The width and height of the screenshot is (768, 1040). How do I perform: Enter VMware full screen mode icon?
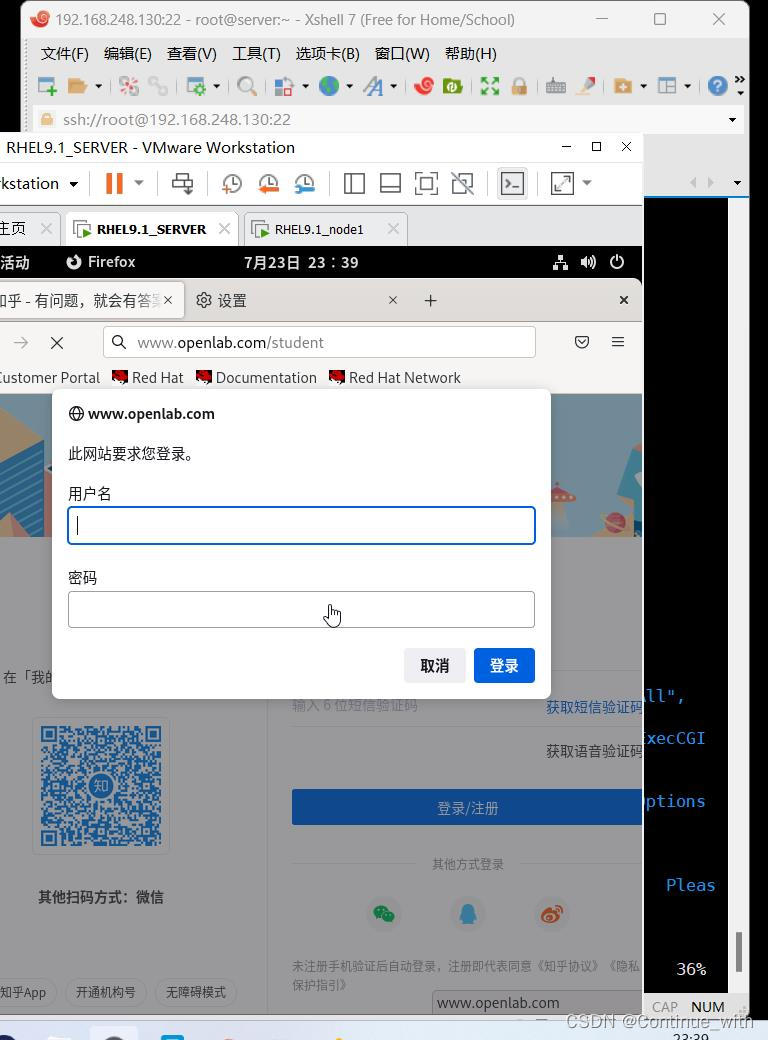coord(426,184)
